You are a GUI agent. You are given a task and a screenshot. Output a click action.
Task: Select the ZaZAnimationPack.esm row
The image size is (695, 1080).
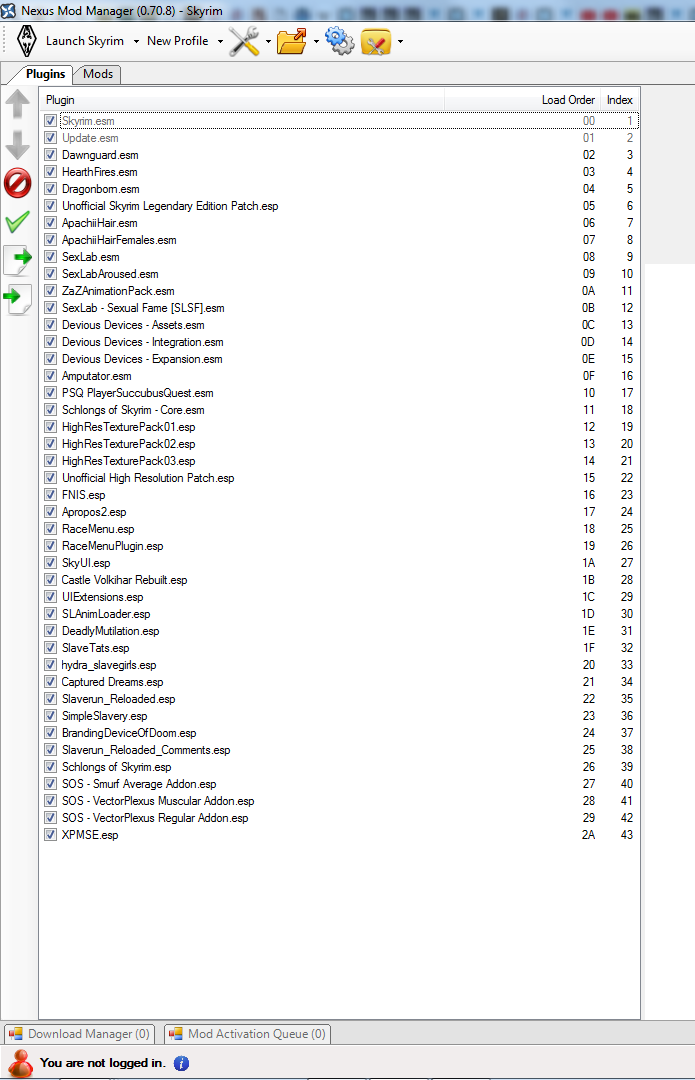click(x=339, y=291)
